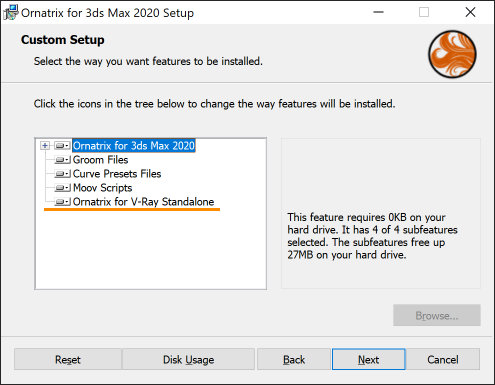Select the Groom Files feature label
Viewport: 495px width, 385px height.
(x=100, y=160)
